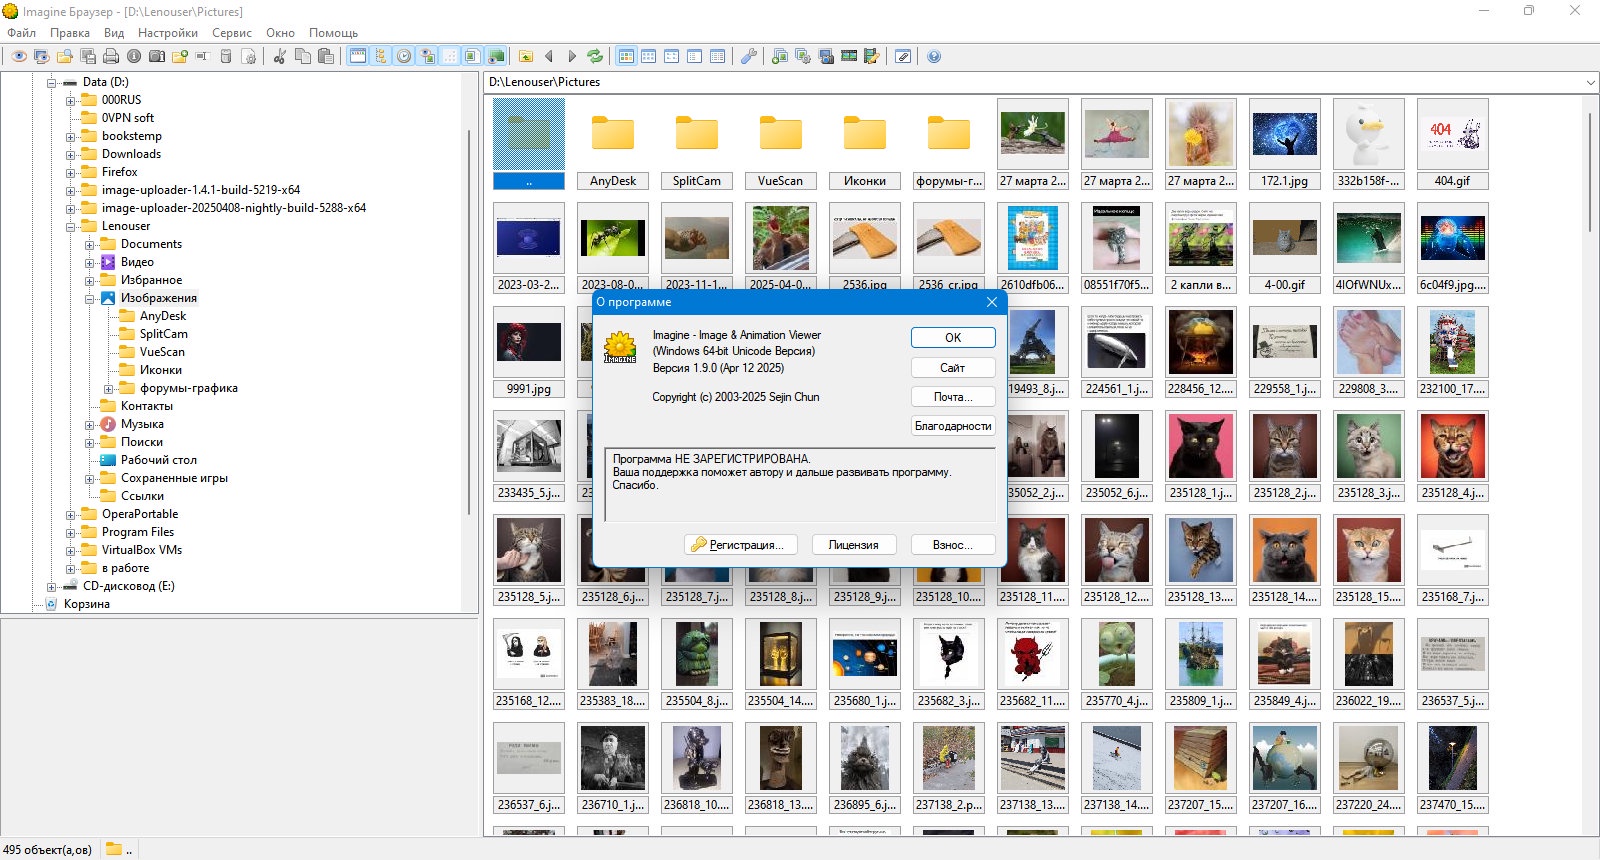Click the green Refresh arrows icon

594,56
